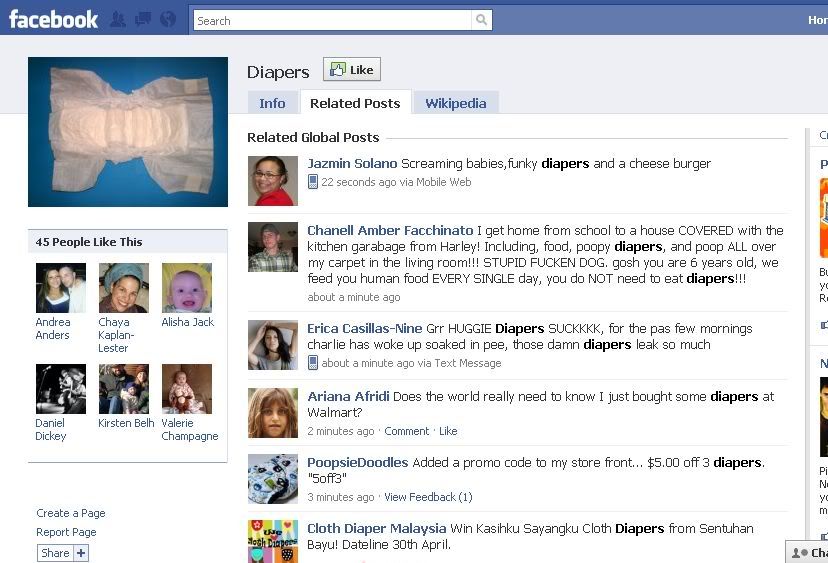Click the Diapers page title

point(278,72)
